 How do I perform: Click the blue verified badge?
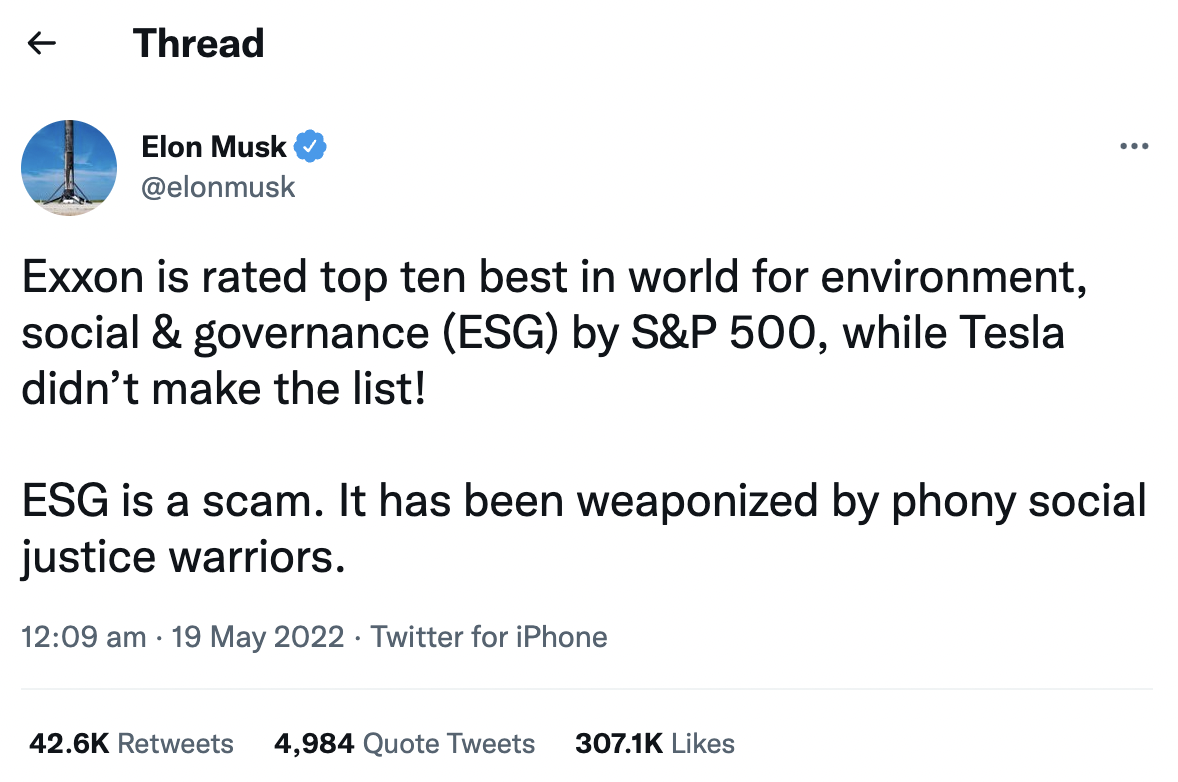coord(310,146)
